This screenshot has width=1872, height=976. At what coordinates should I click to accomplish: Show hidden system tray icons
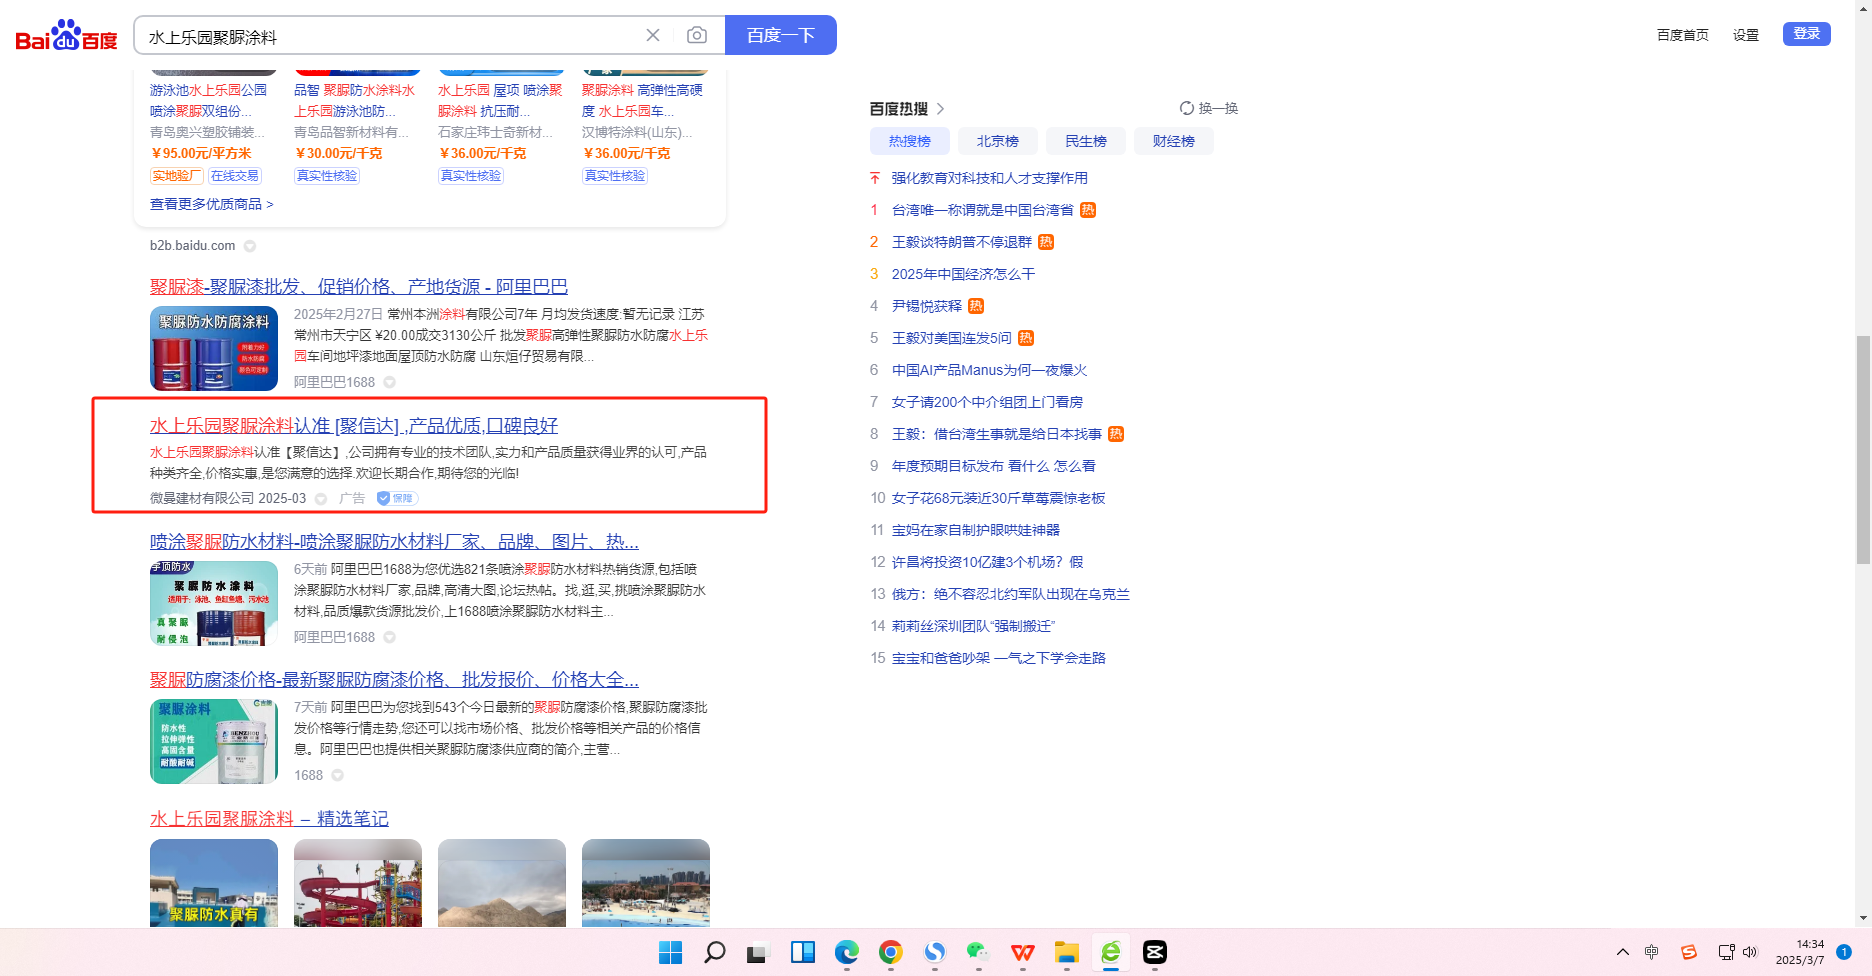click(1622, 952)
